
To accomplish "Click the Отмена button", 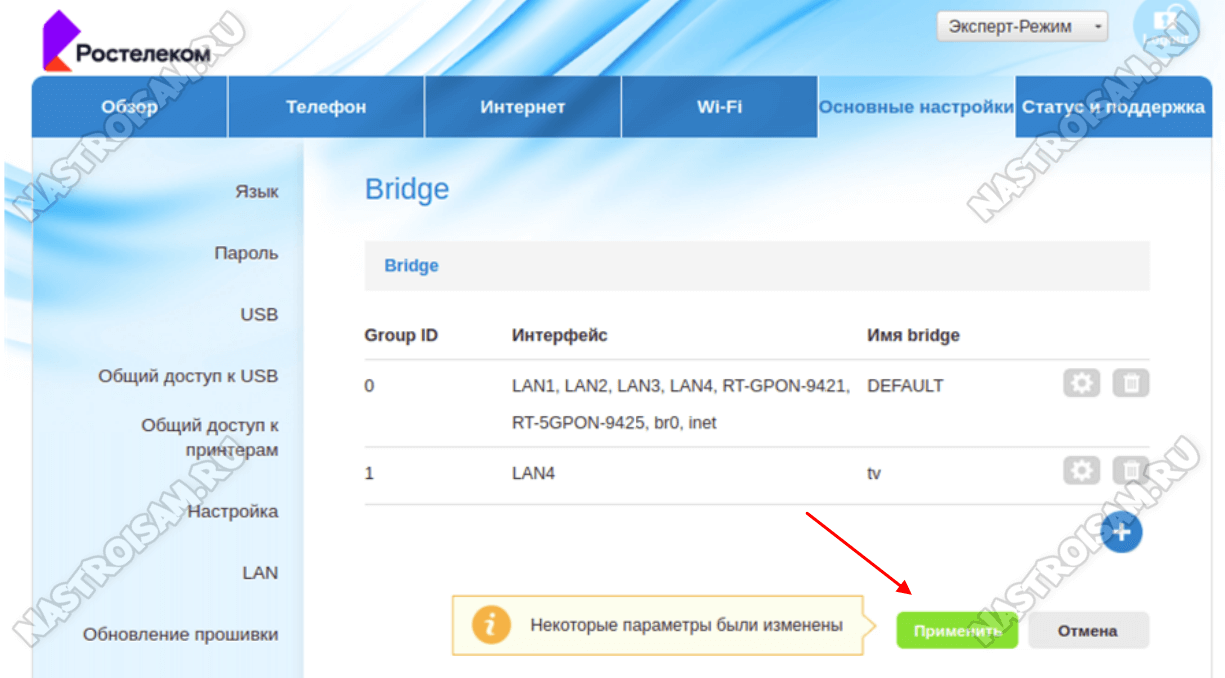I will (1088, 631).
